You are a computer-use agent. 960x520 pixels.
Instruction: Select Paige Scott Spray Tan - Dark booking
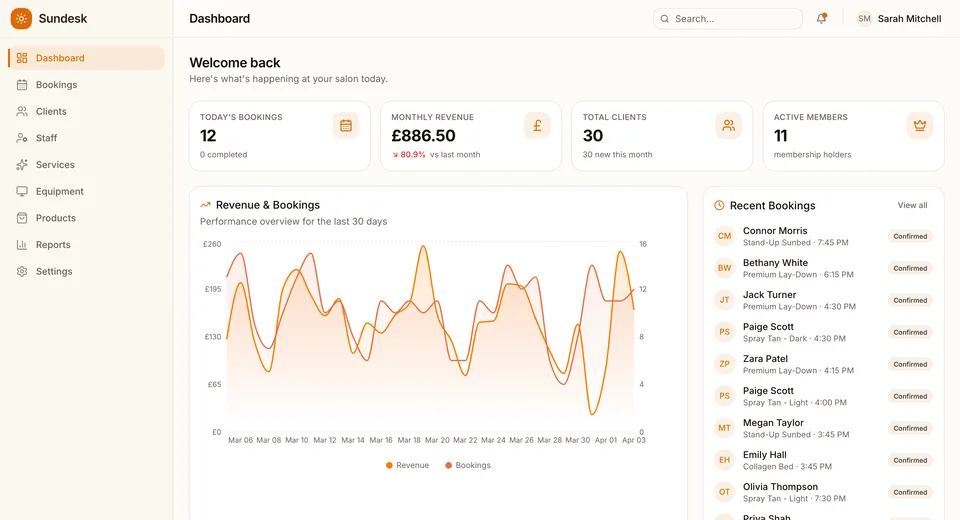823,332
